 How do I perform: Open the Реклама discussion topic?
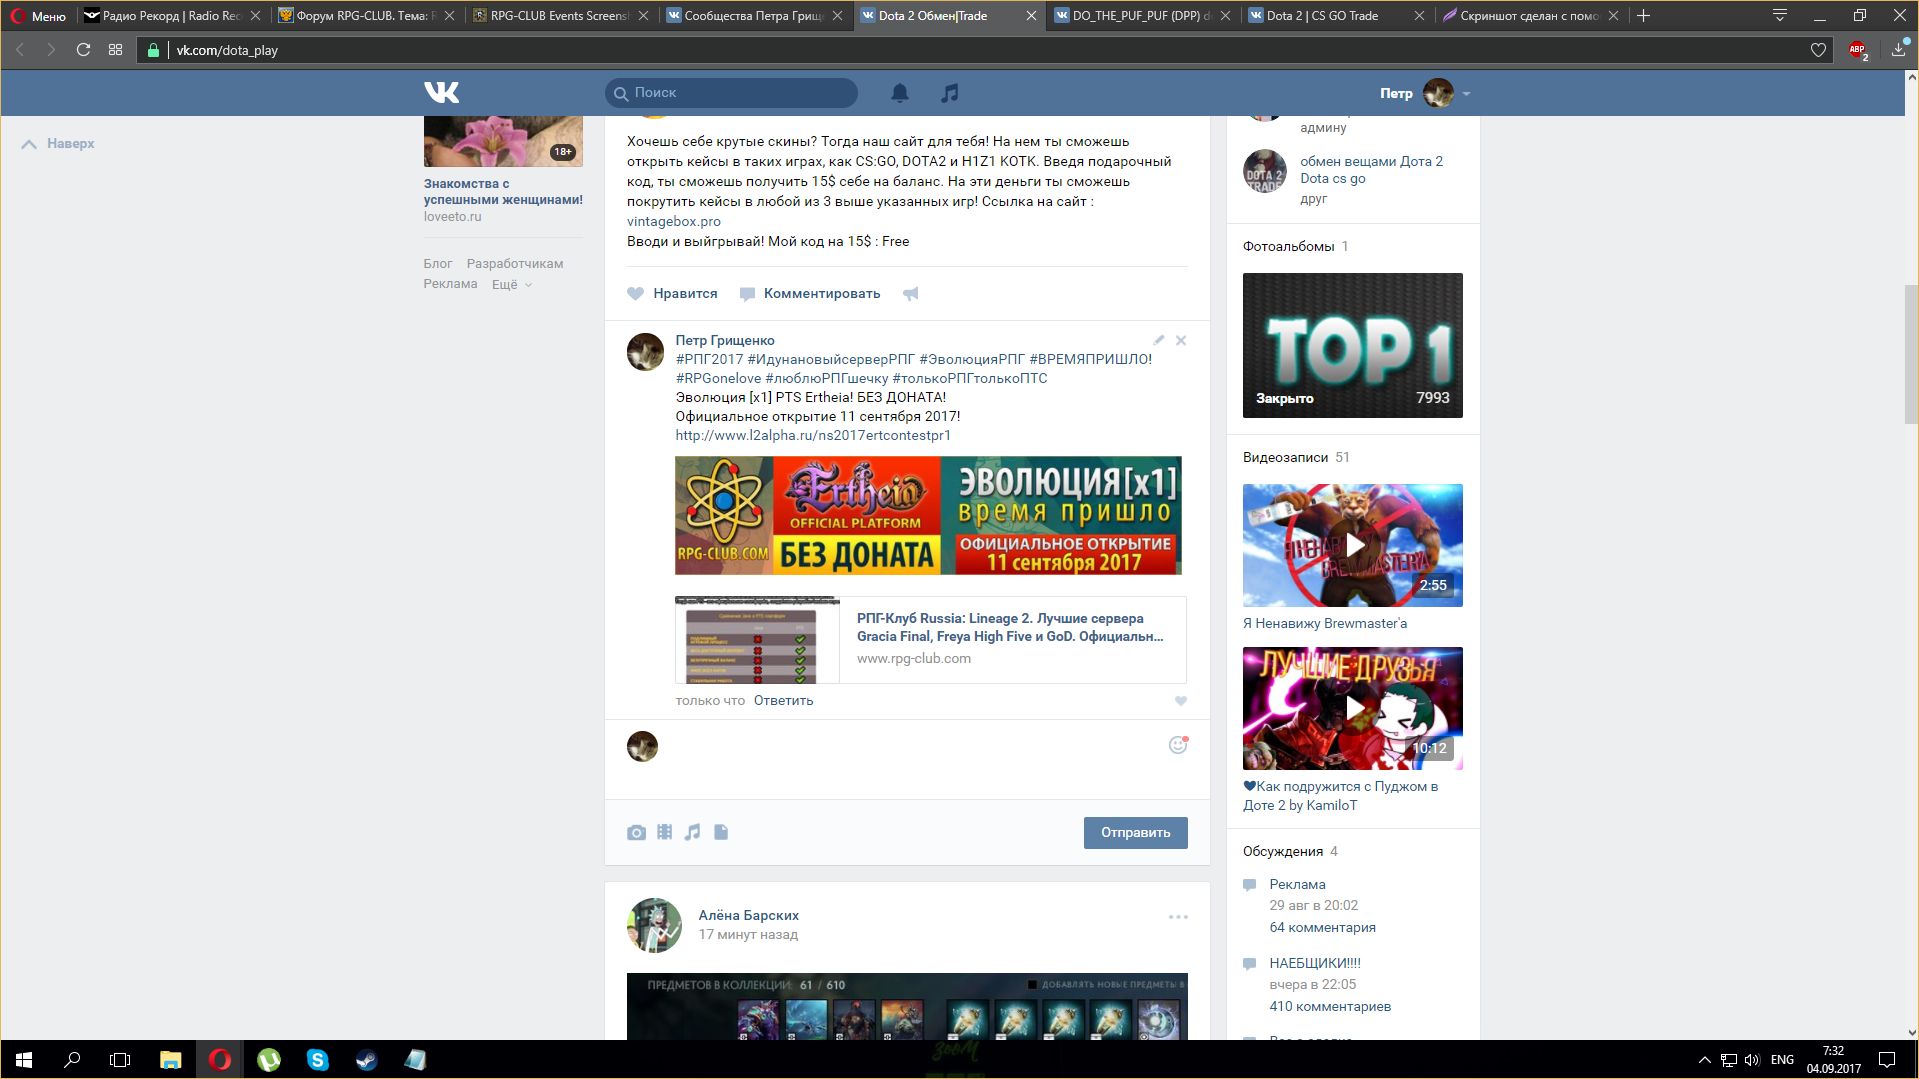pos(1297,884)
